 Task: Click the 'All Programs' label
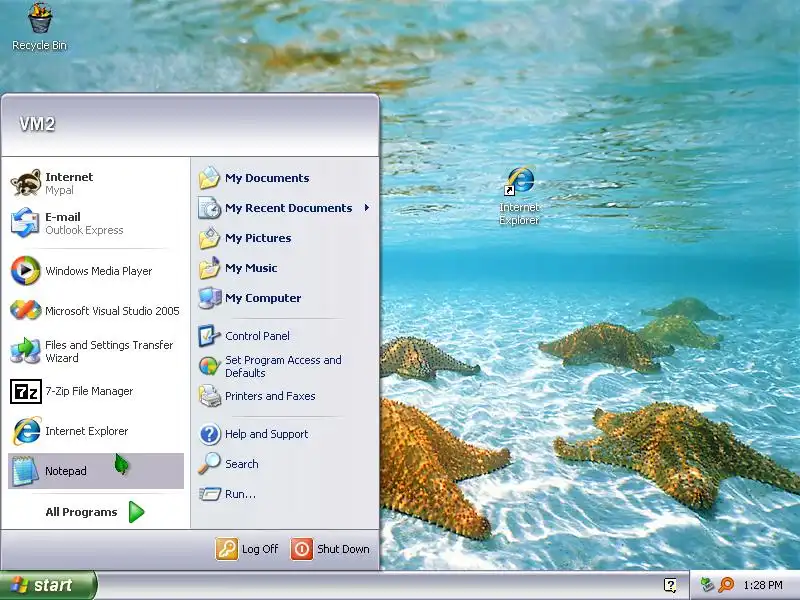coord(81,512)
